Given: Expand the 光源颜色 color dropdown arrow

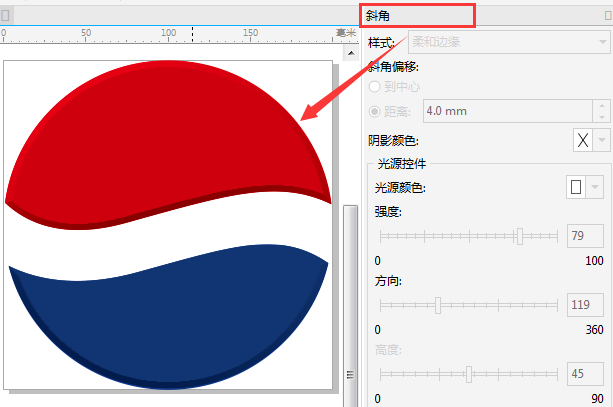Looking at the screenshot, I should (595, 187).
